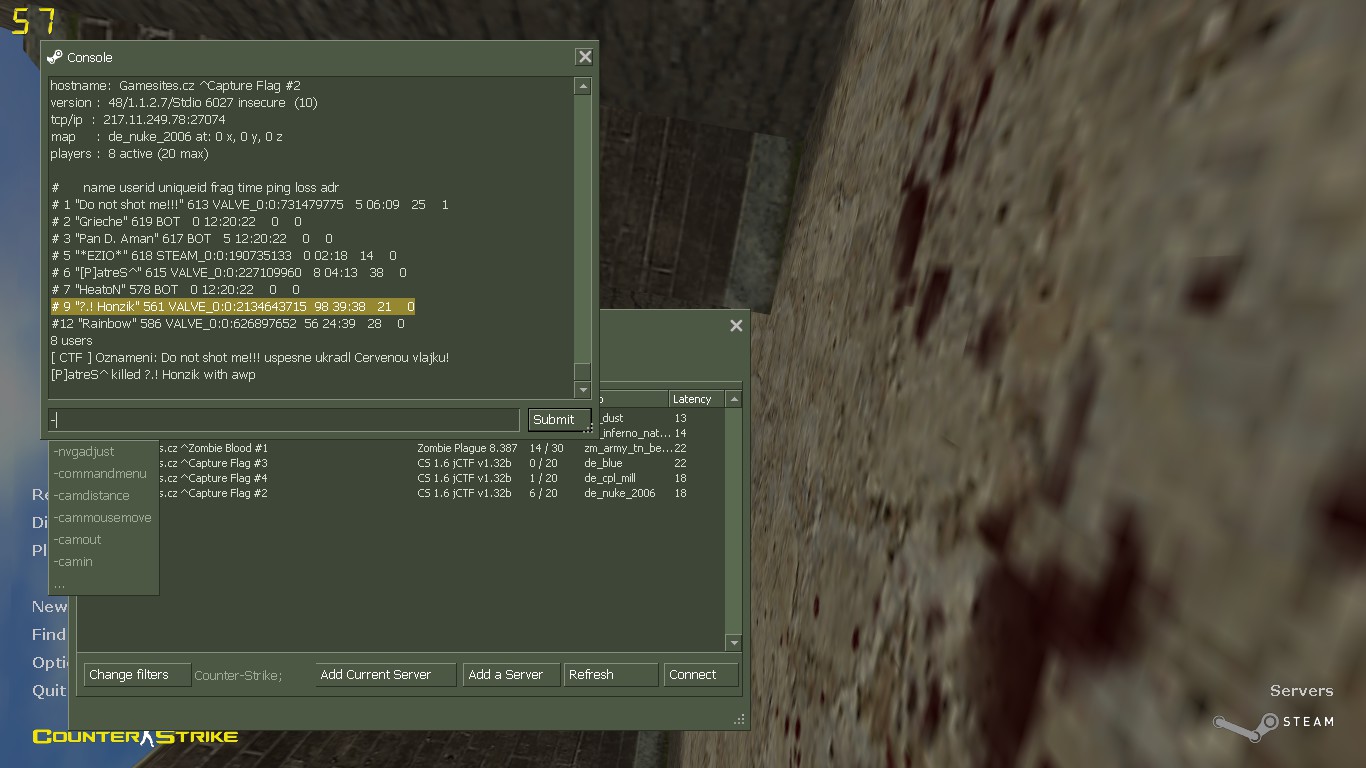Choose -commandmenu from suggestion list
The image size is (1366, 768).
tap(100, 474)
